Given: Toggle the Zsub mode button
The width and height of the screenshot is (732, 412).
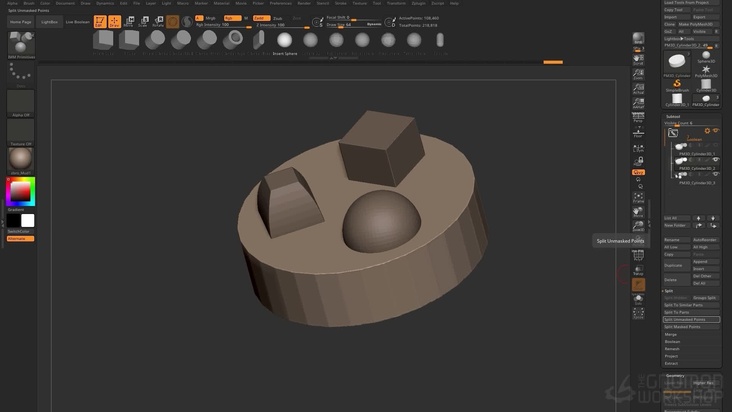Looking at the screenshot, I should 278,18.
